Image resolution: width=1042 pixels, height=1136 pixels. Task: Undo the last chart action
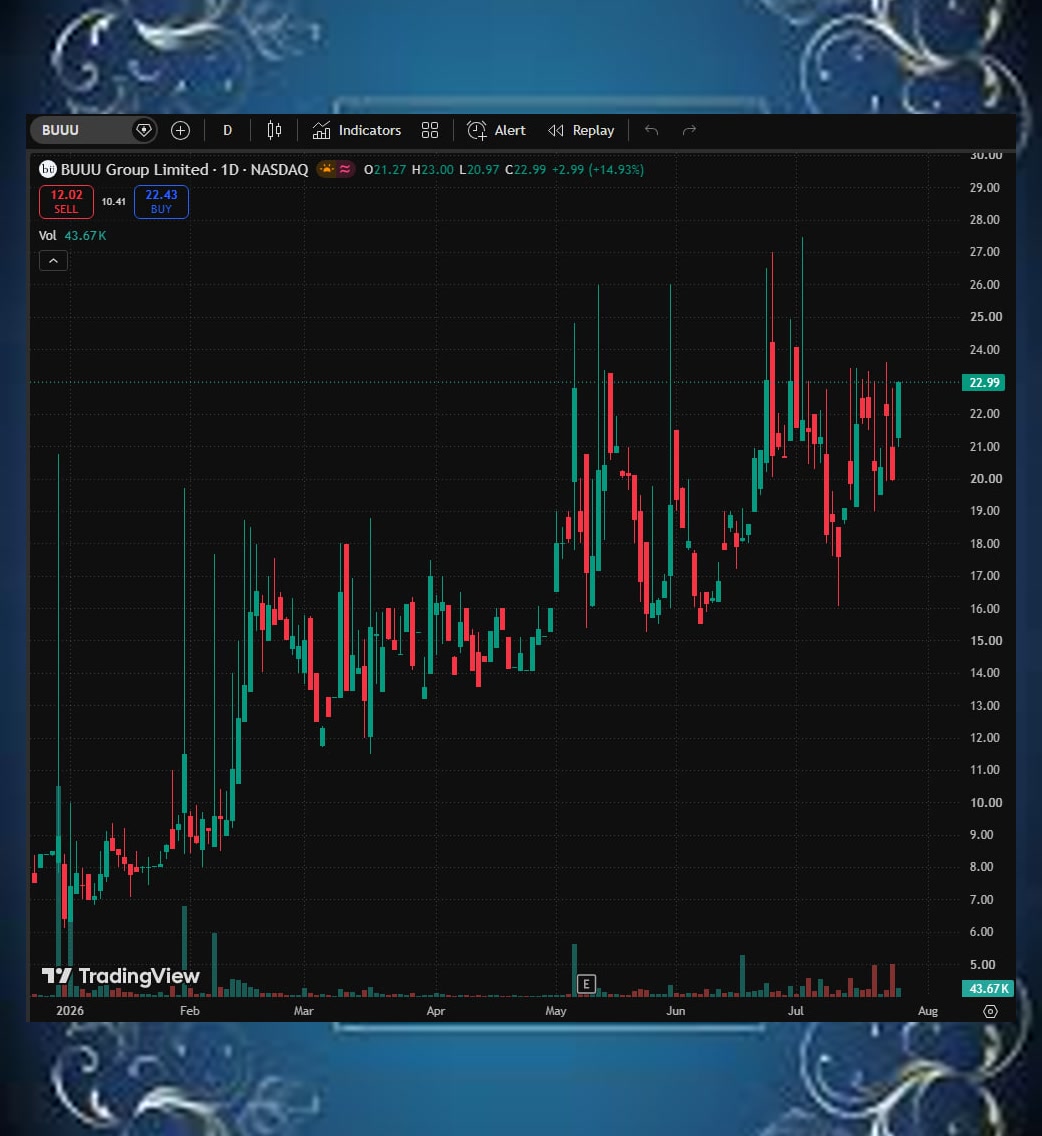click(651, 130)
